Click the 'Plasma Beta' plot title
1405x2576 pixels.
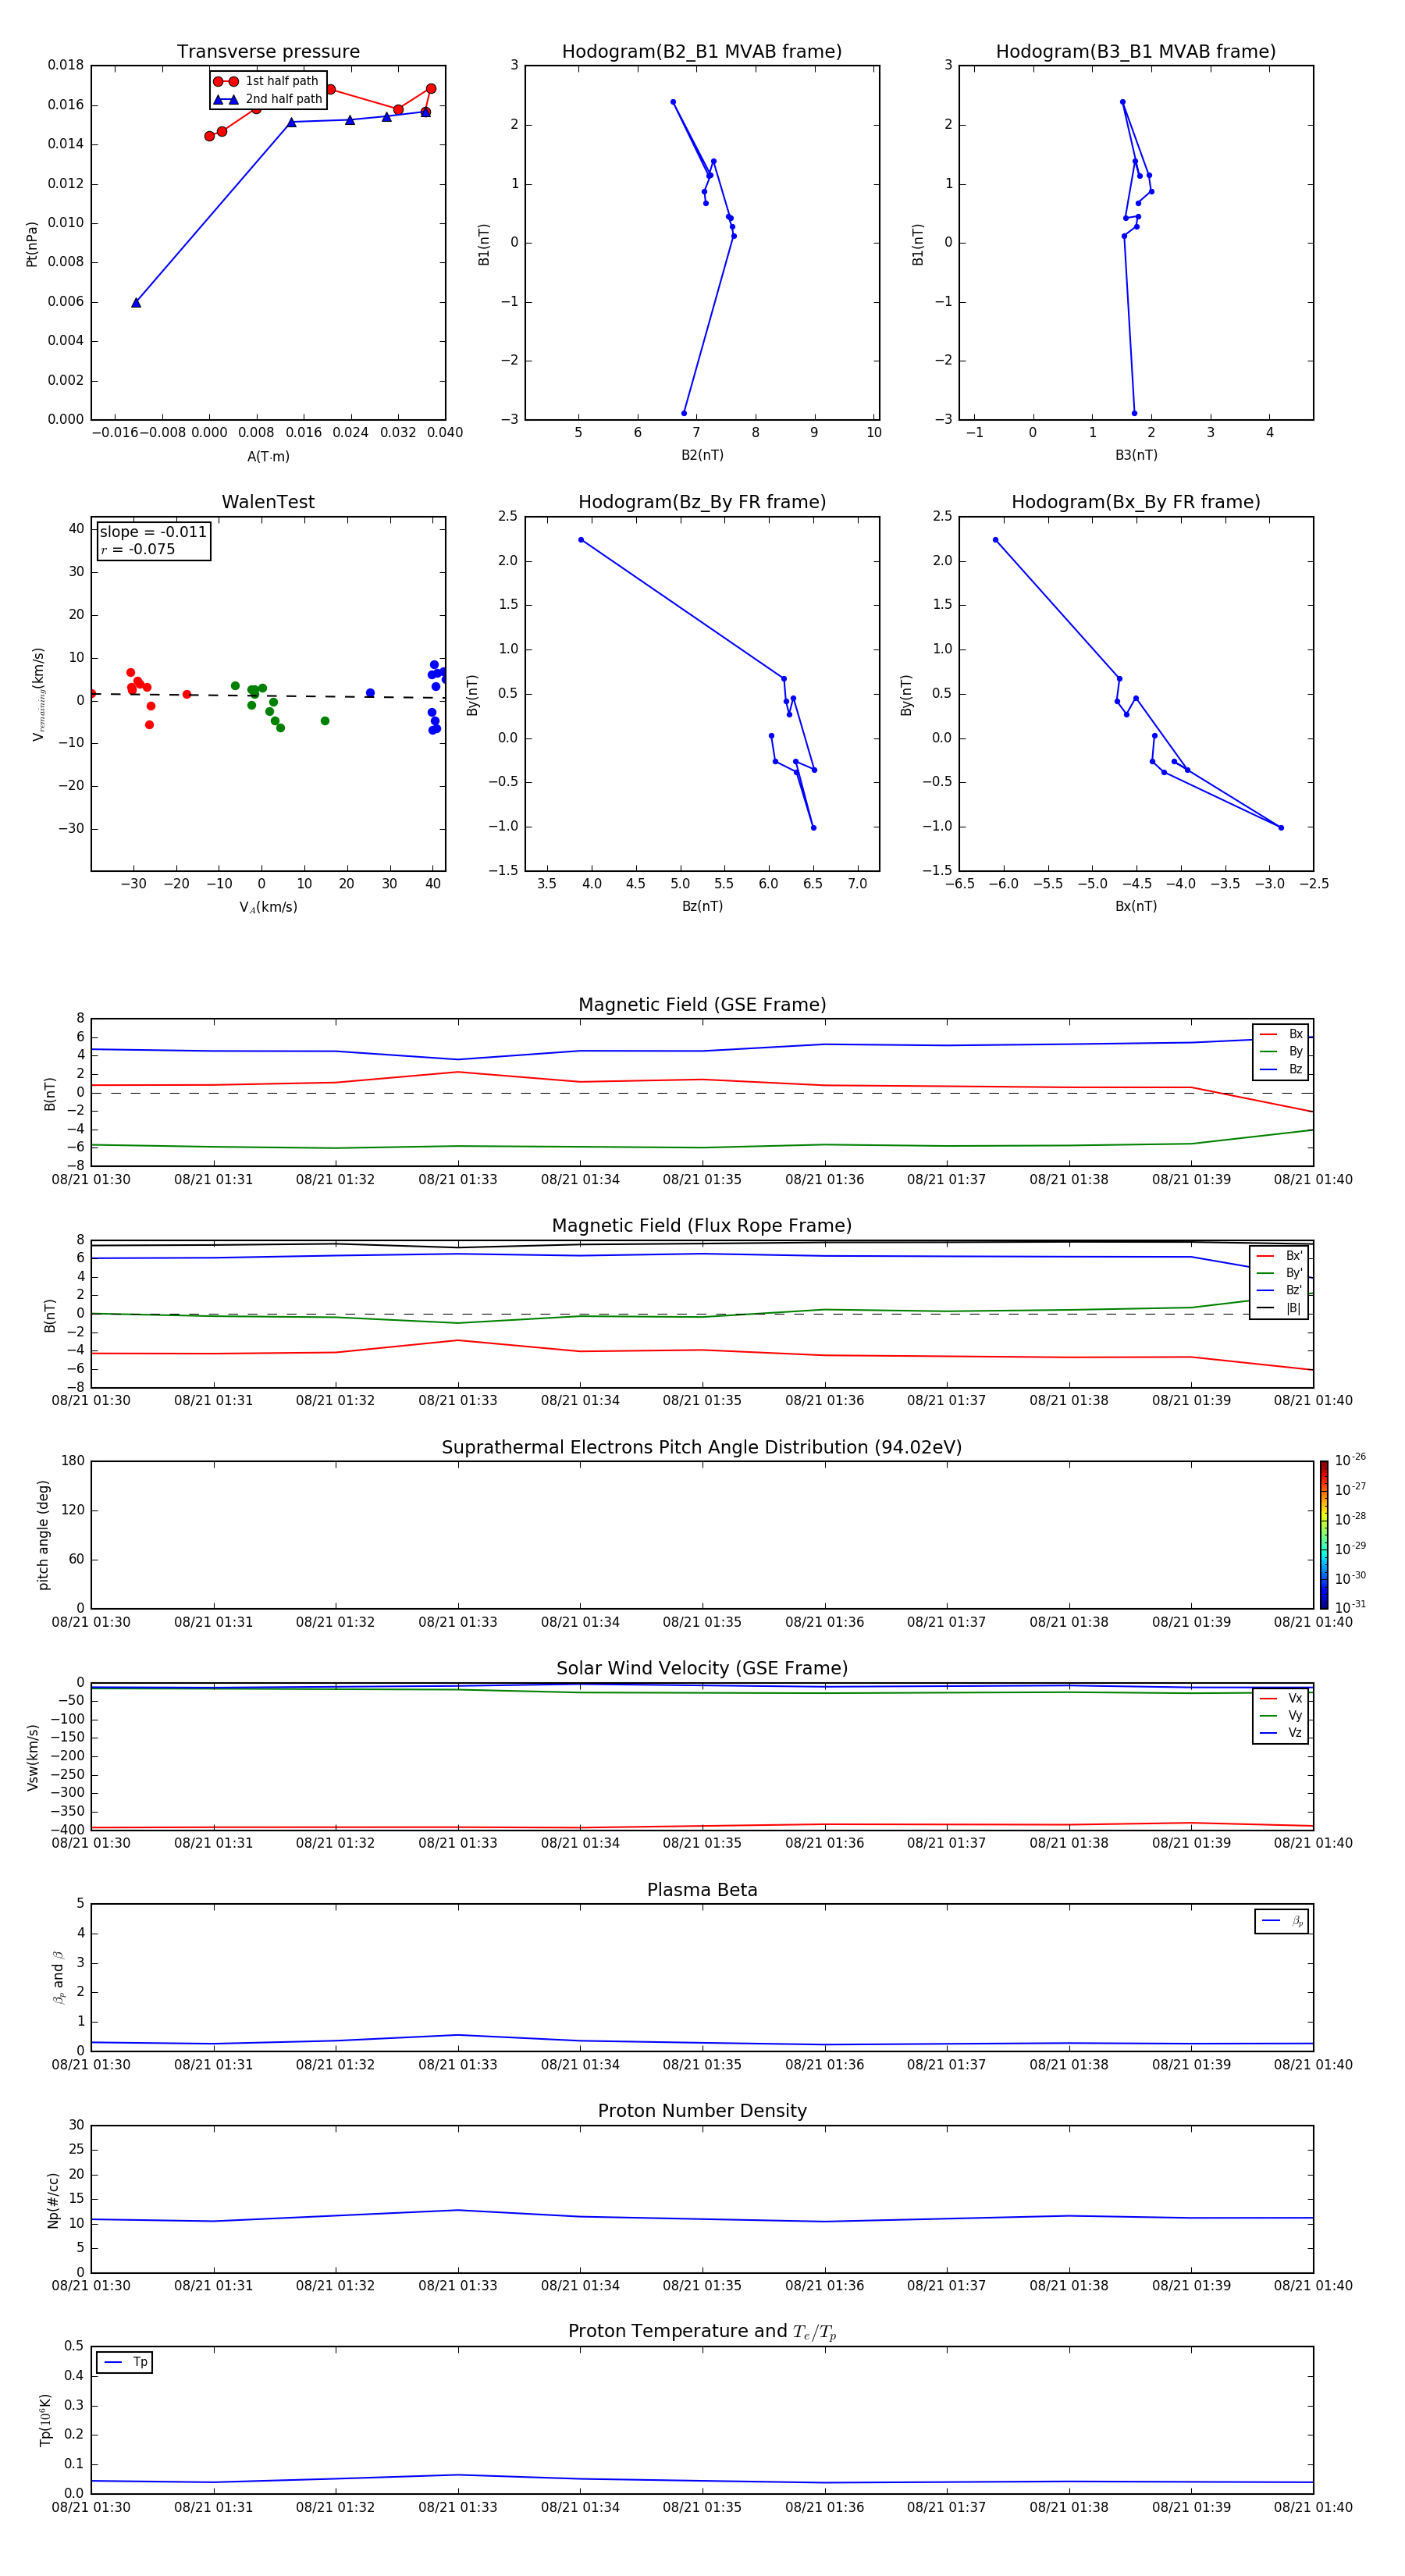pos(702,1891)
